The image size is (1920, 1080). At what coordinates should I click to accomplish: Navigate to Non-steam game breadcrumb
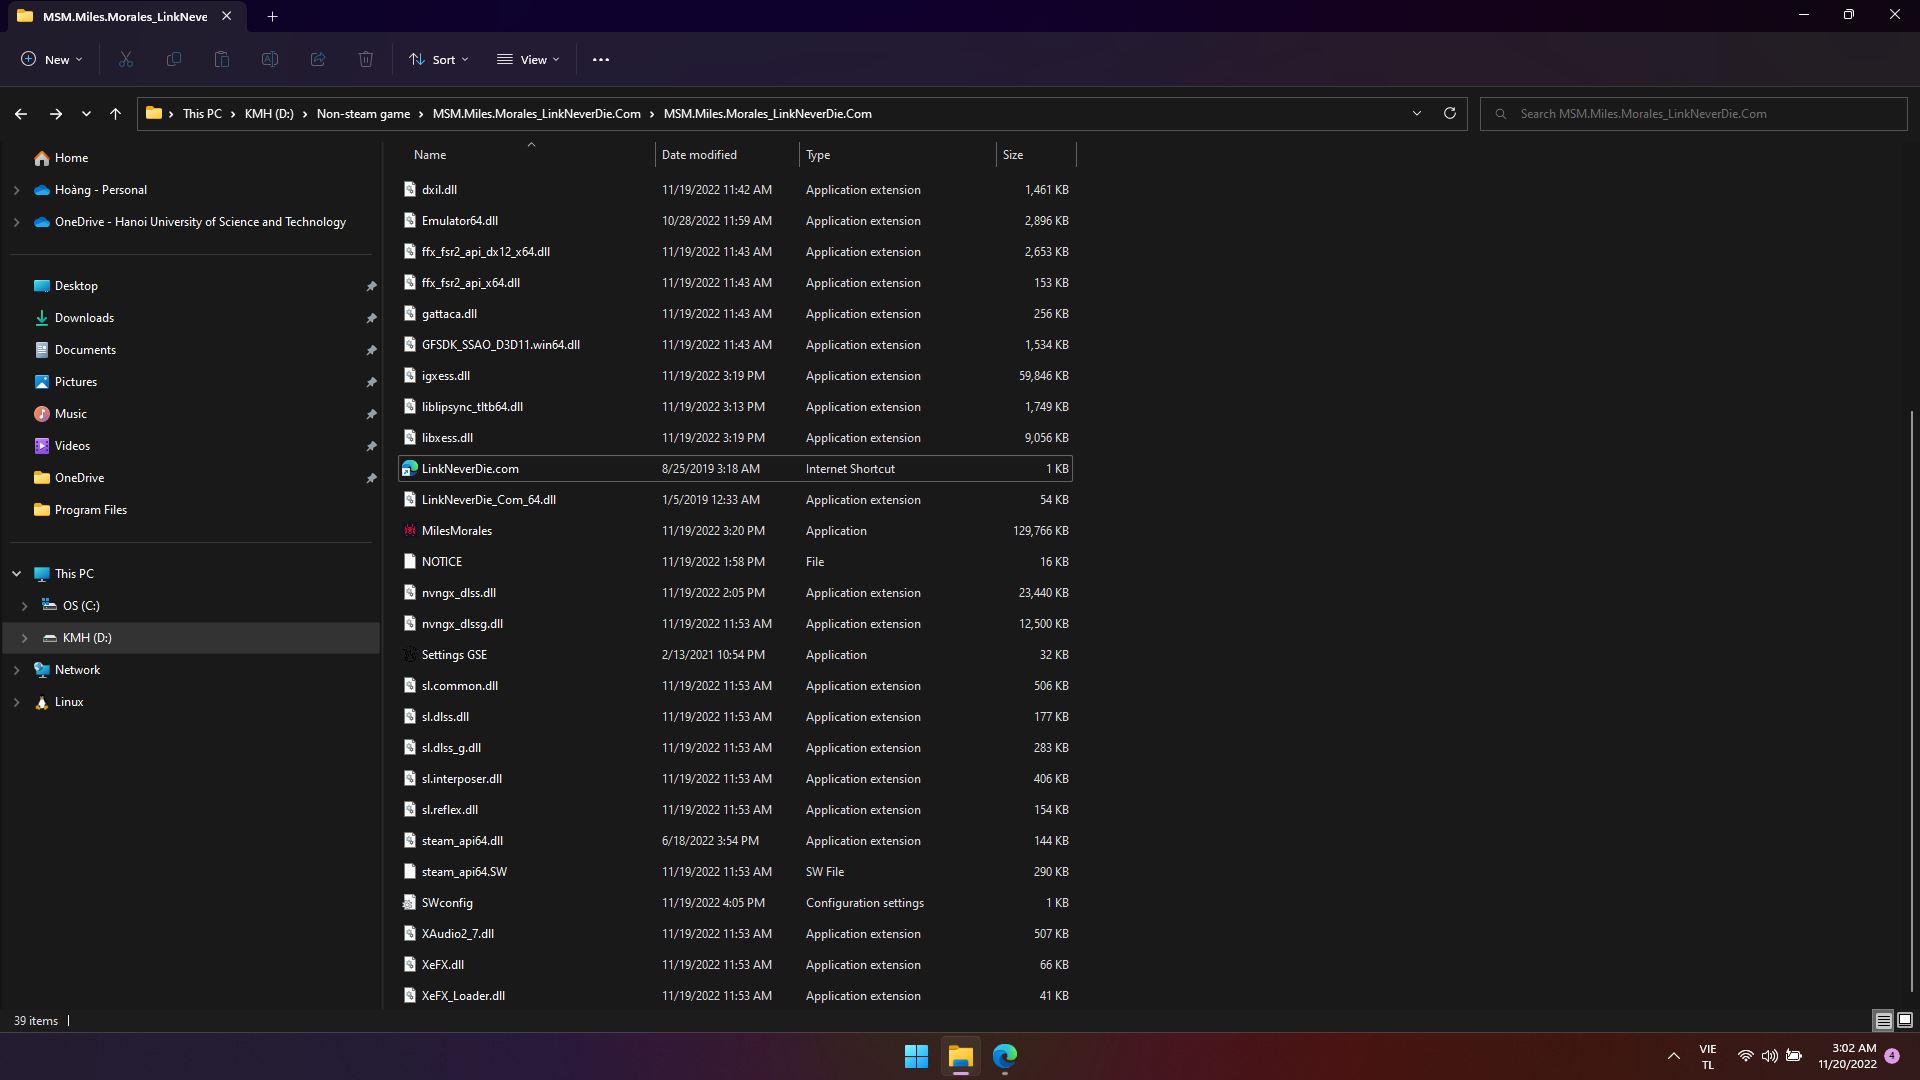363,114
